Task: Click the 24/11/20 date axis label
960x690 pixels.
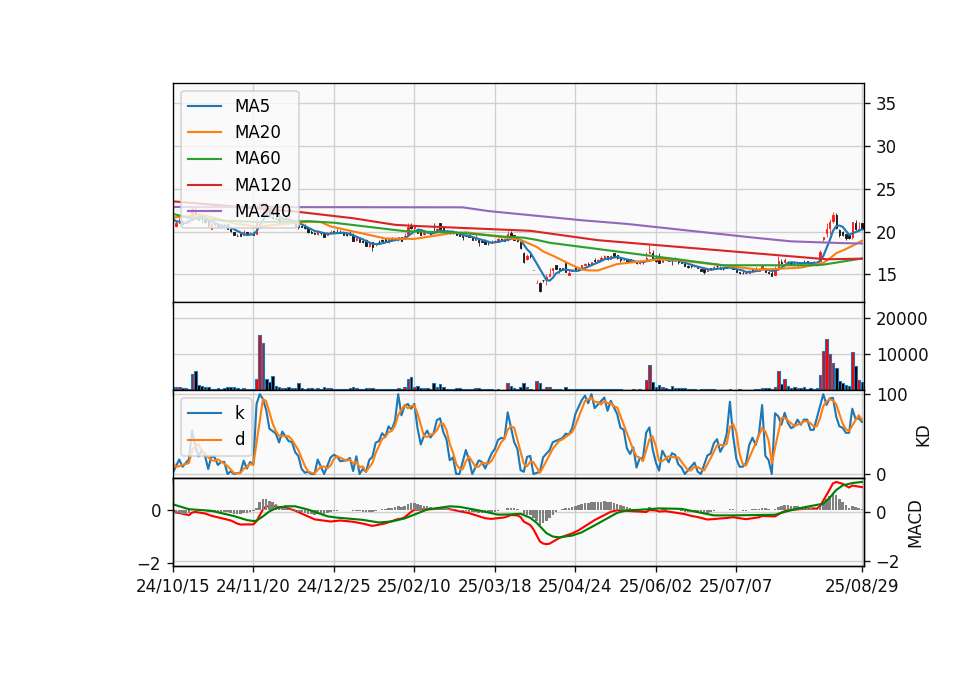Action: click(253, 586)
